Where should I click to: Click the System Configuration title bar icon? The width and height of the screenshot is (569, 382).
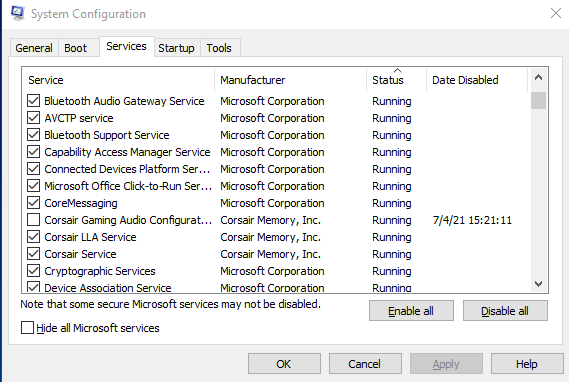click(x=17, y=13)
